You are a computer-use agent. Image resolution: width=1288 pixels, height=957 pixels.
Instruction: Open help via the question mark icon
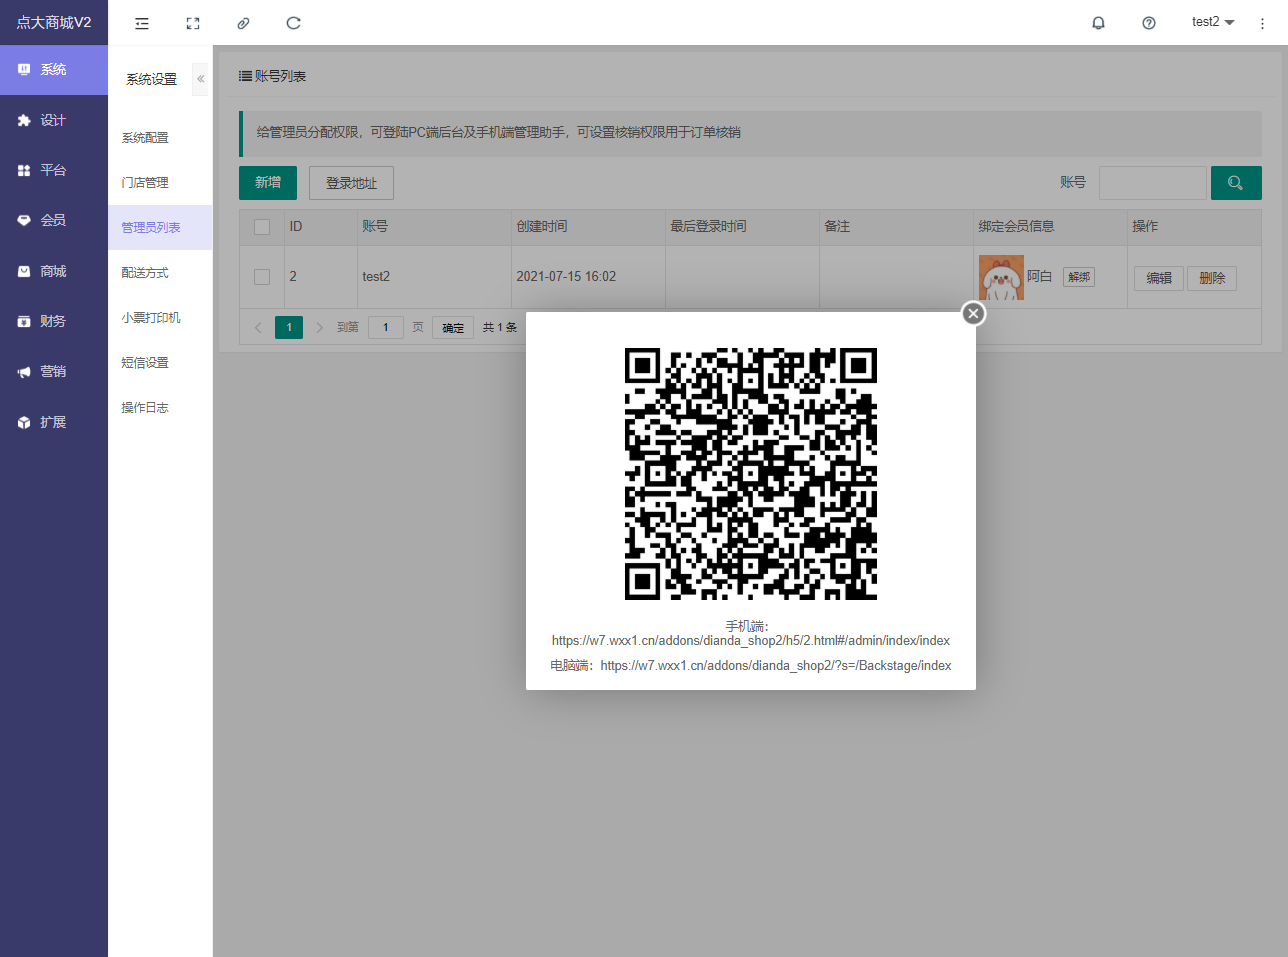point(1149,23)
